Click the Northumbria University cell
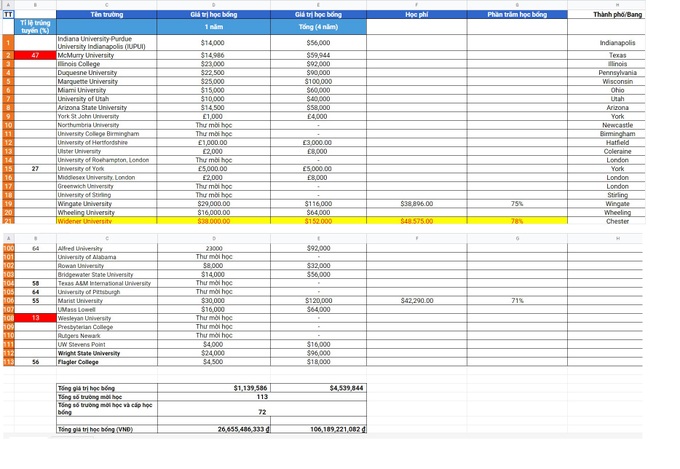The image size is (680, 469). tap(107, 125)
